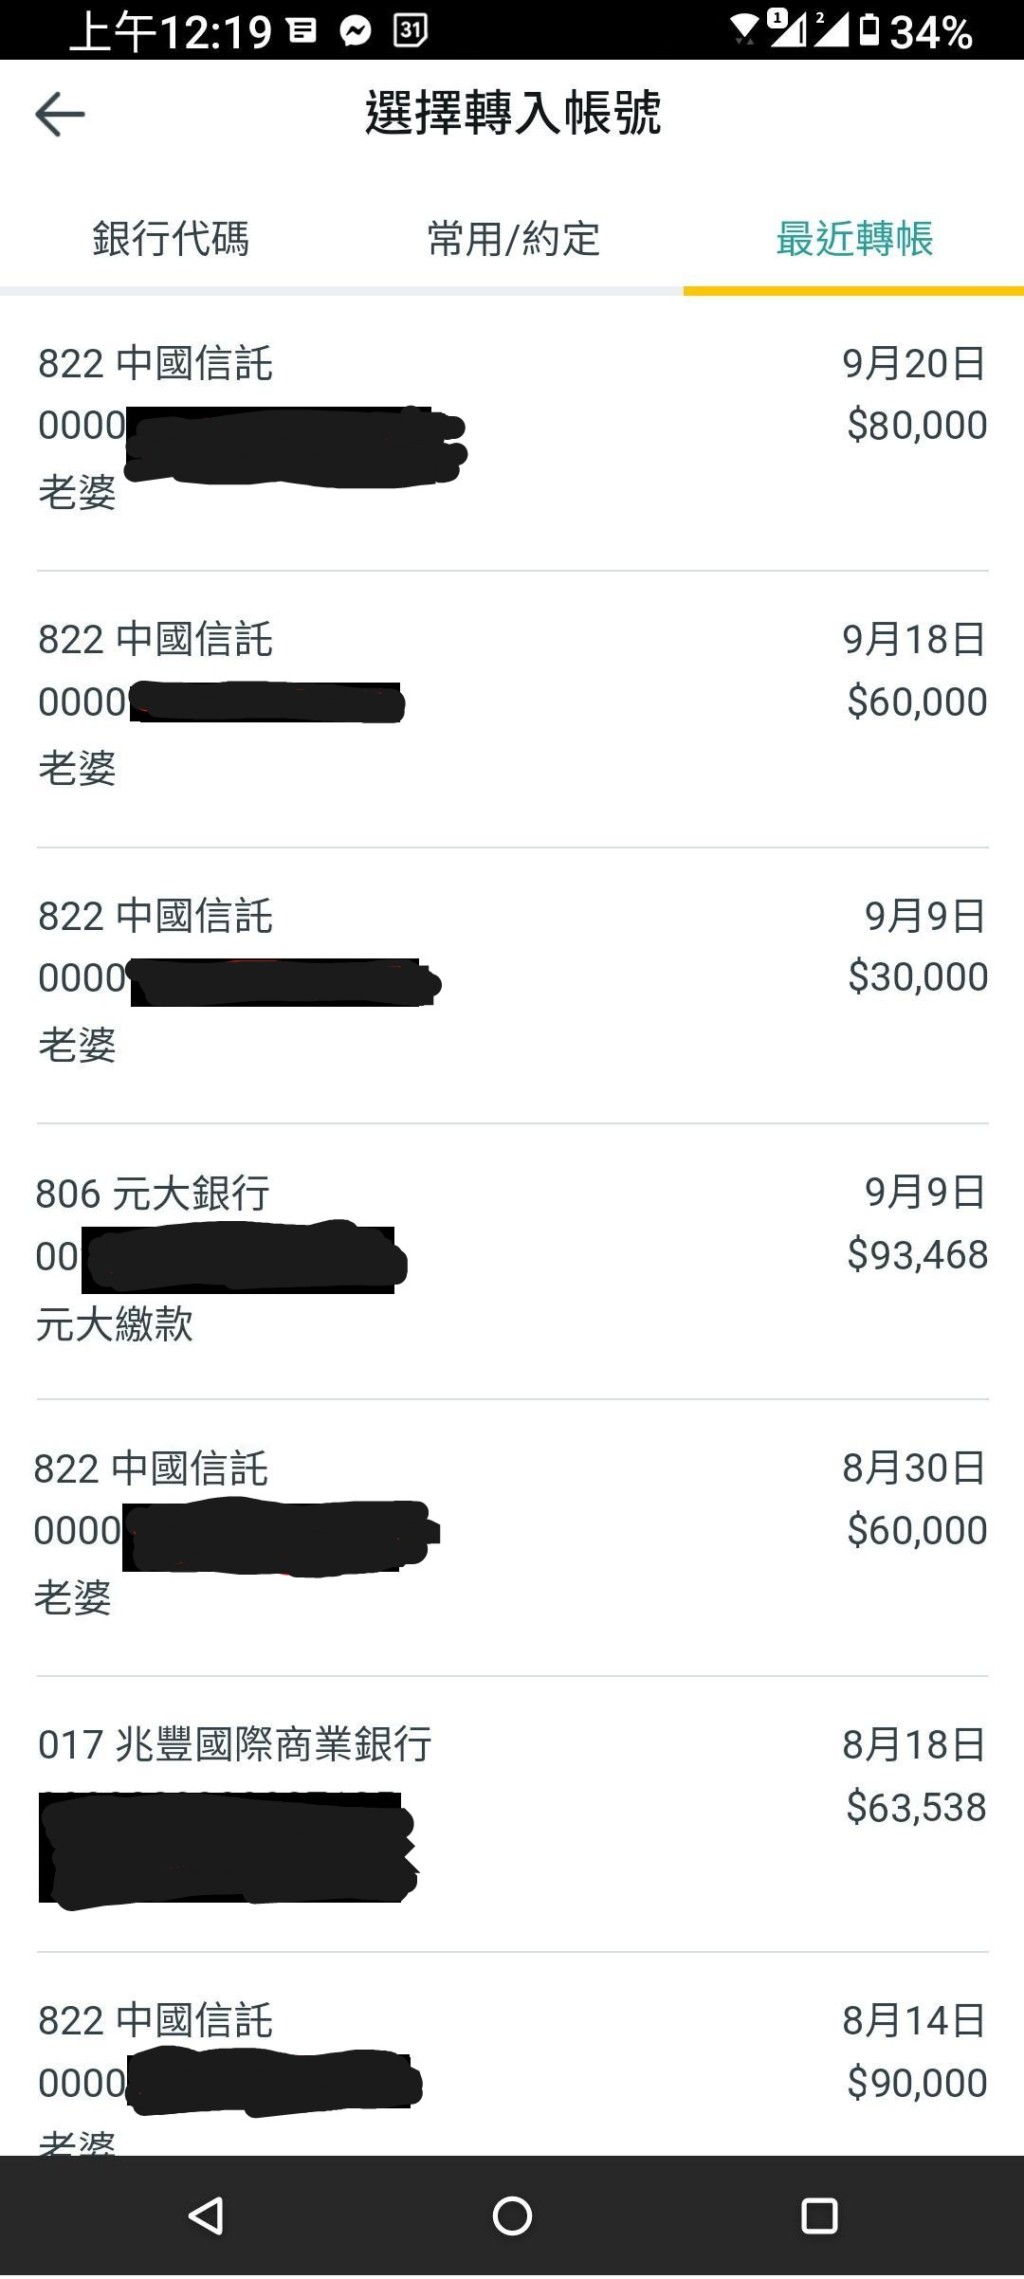1024x2279 pixels.
Task: Select the 9月20日 $80,000 transfer entry
Action: coord(512,430)
